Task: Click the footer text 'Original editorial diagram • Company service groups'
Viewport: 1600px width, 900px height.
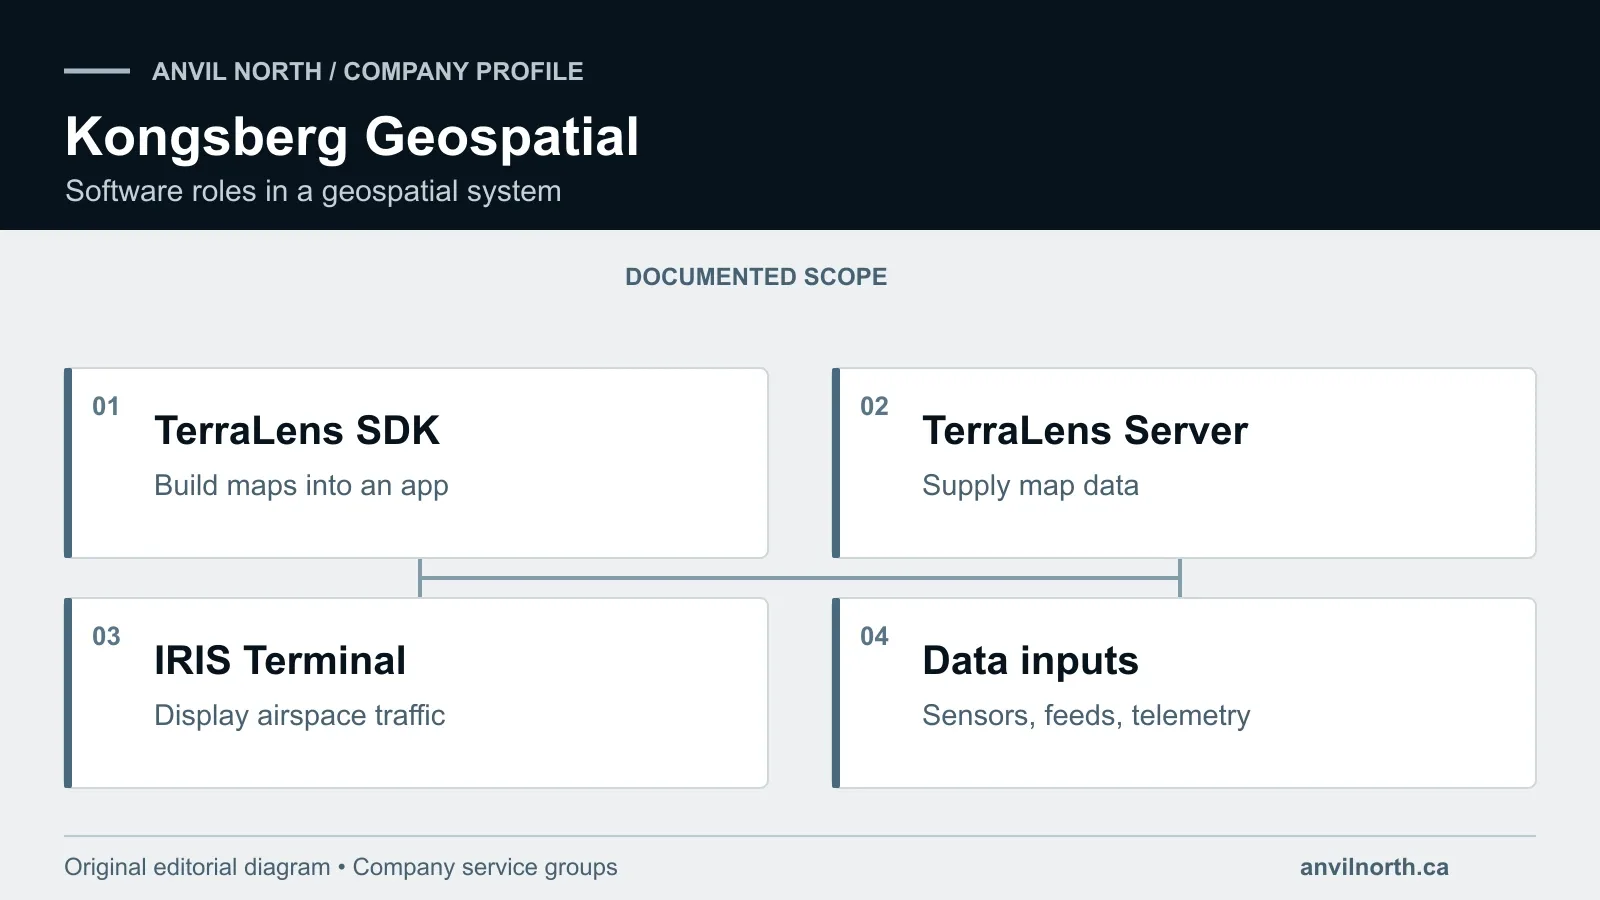Action: (x=341, y=867)
